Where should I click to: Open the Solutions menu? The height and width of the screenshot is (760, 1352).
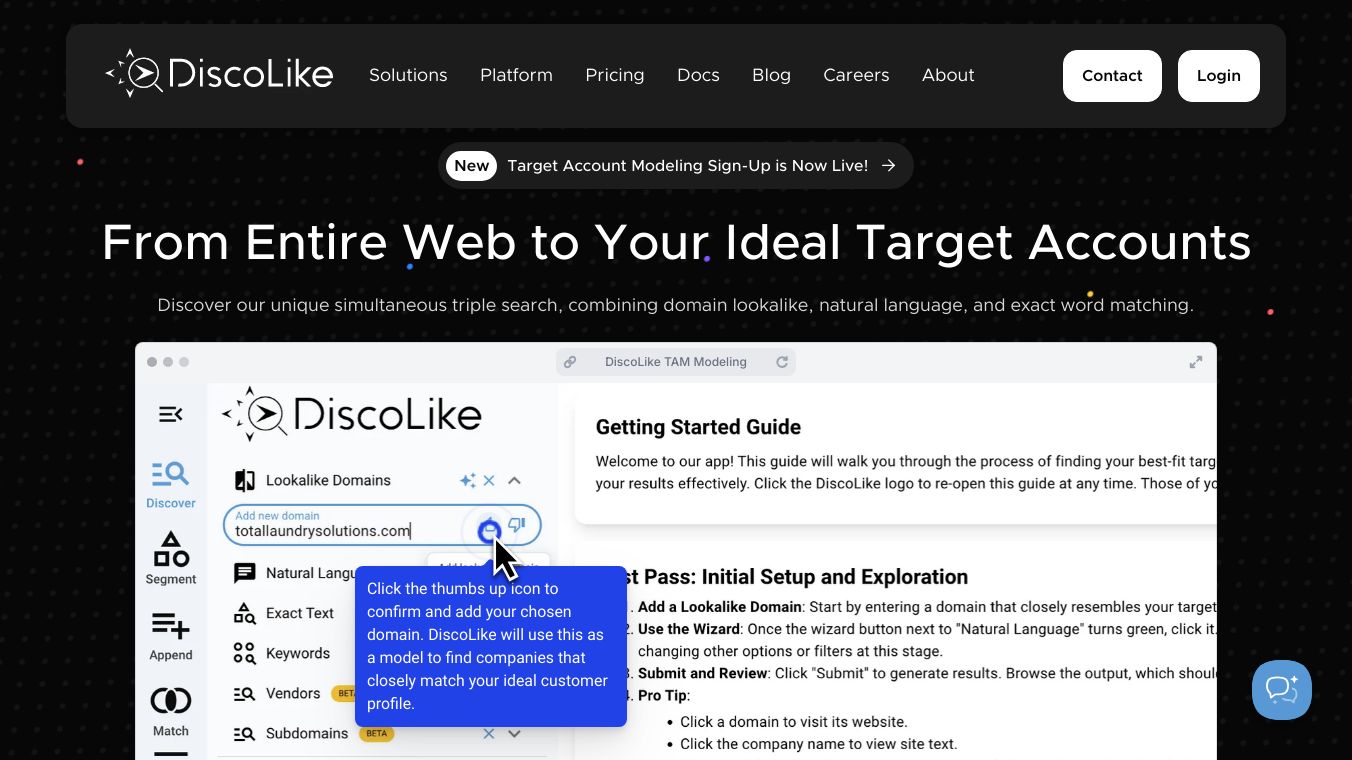point(408,75)
